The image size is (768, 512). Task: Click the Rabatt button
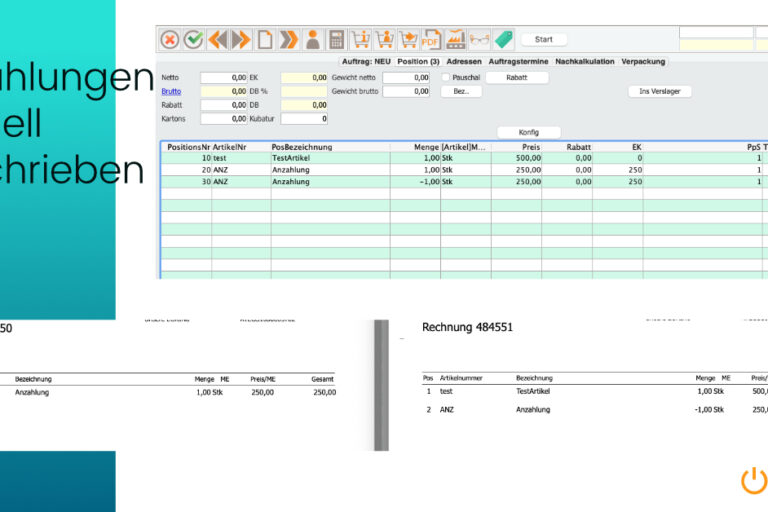coord(516,77)
